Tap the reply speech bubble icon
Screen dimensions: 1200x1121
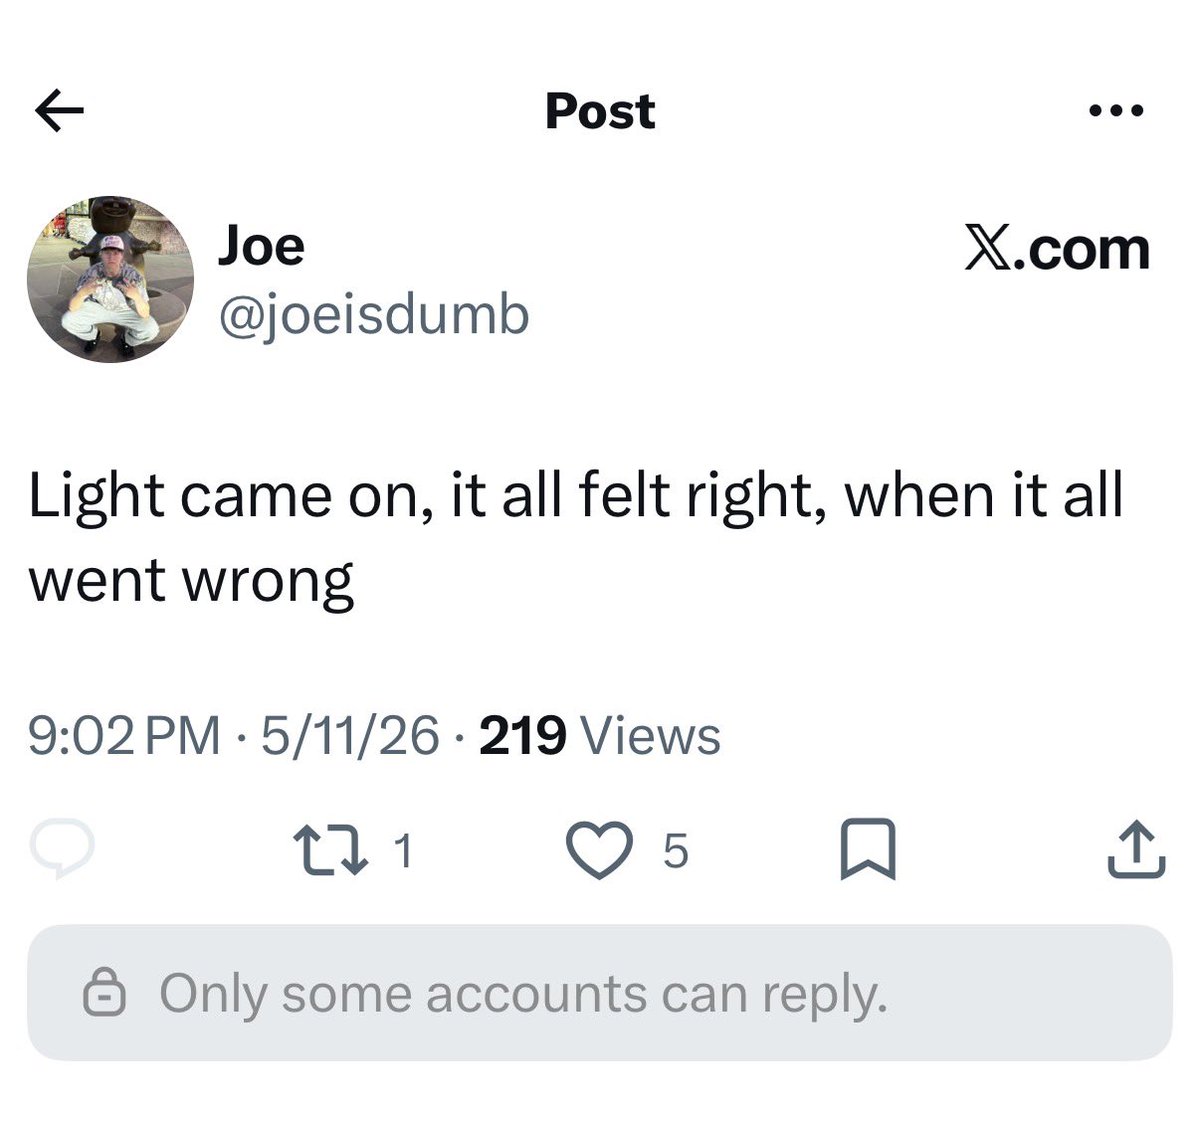click(x=62, y=849)
